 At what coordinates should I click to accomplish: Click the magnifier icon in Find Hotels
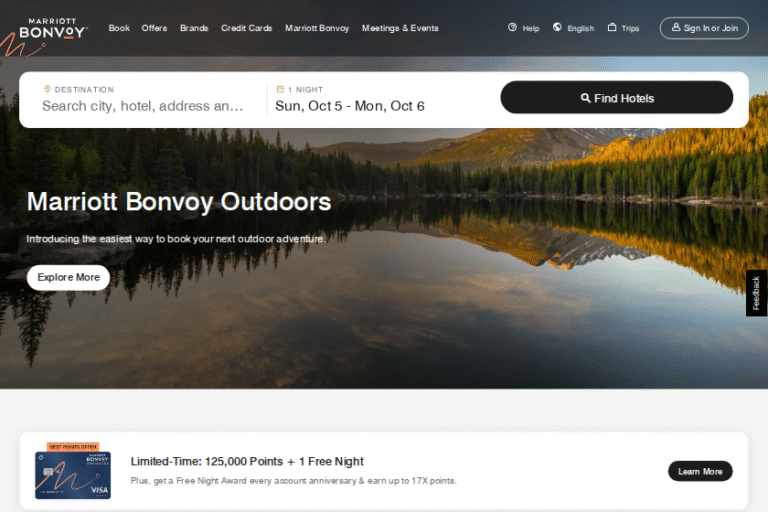click(585, 98)
